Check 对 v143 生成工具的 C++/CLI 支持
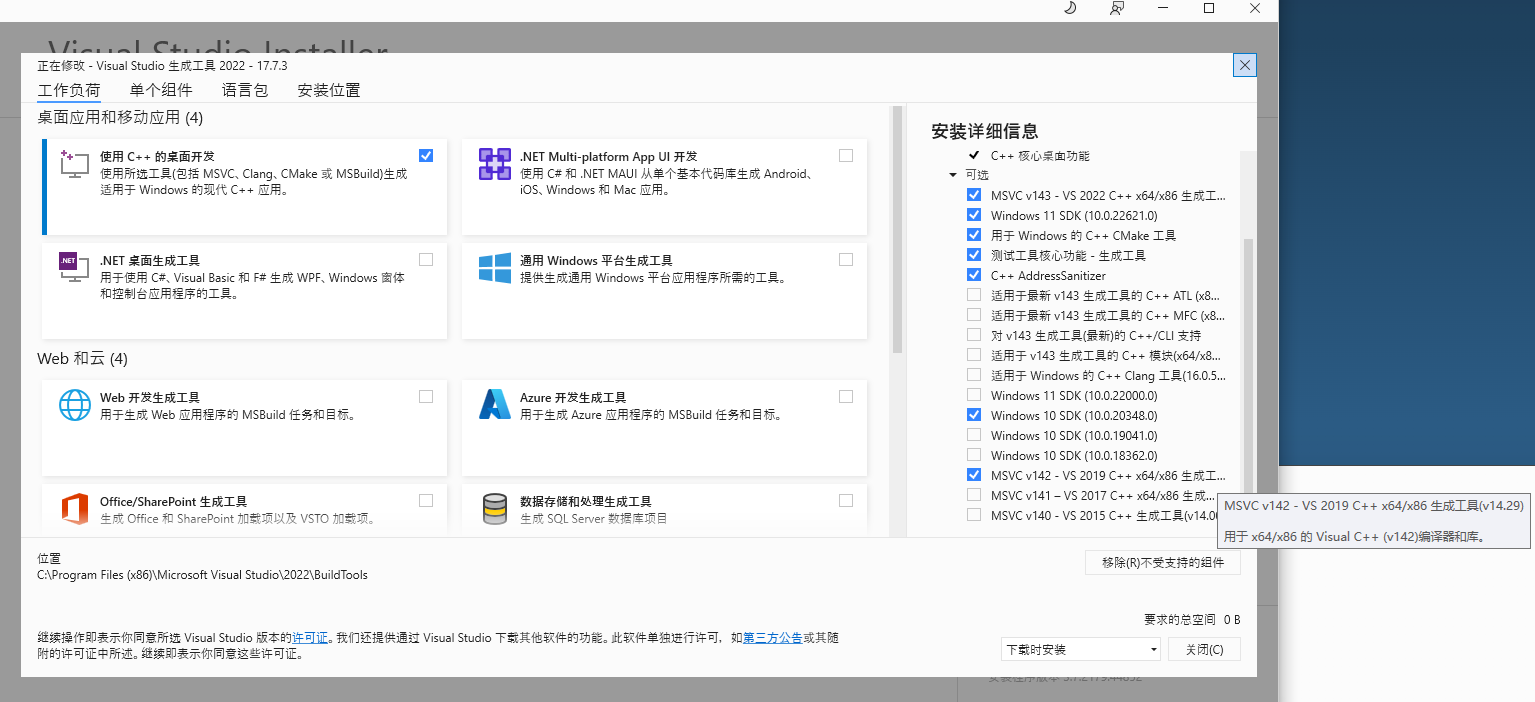The height and width of the screenshot is (702, 1535). pos(974,335)
